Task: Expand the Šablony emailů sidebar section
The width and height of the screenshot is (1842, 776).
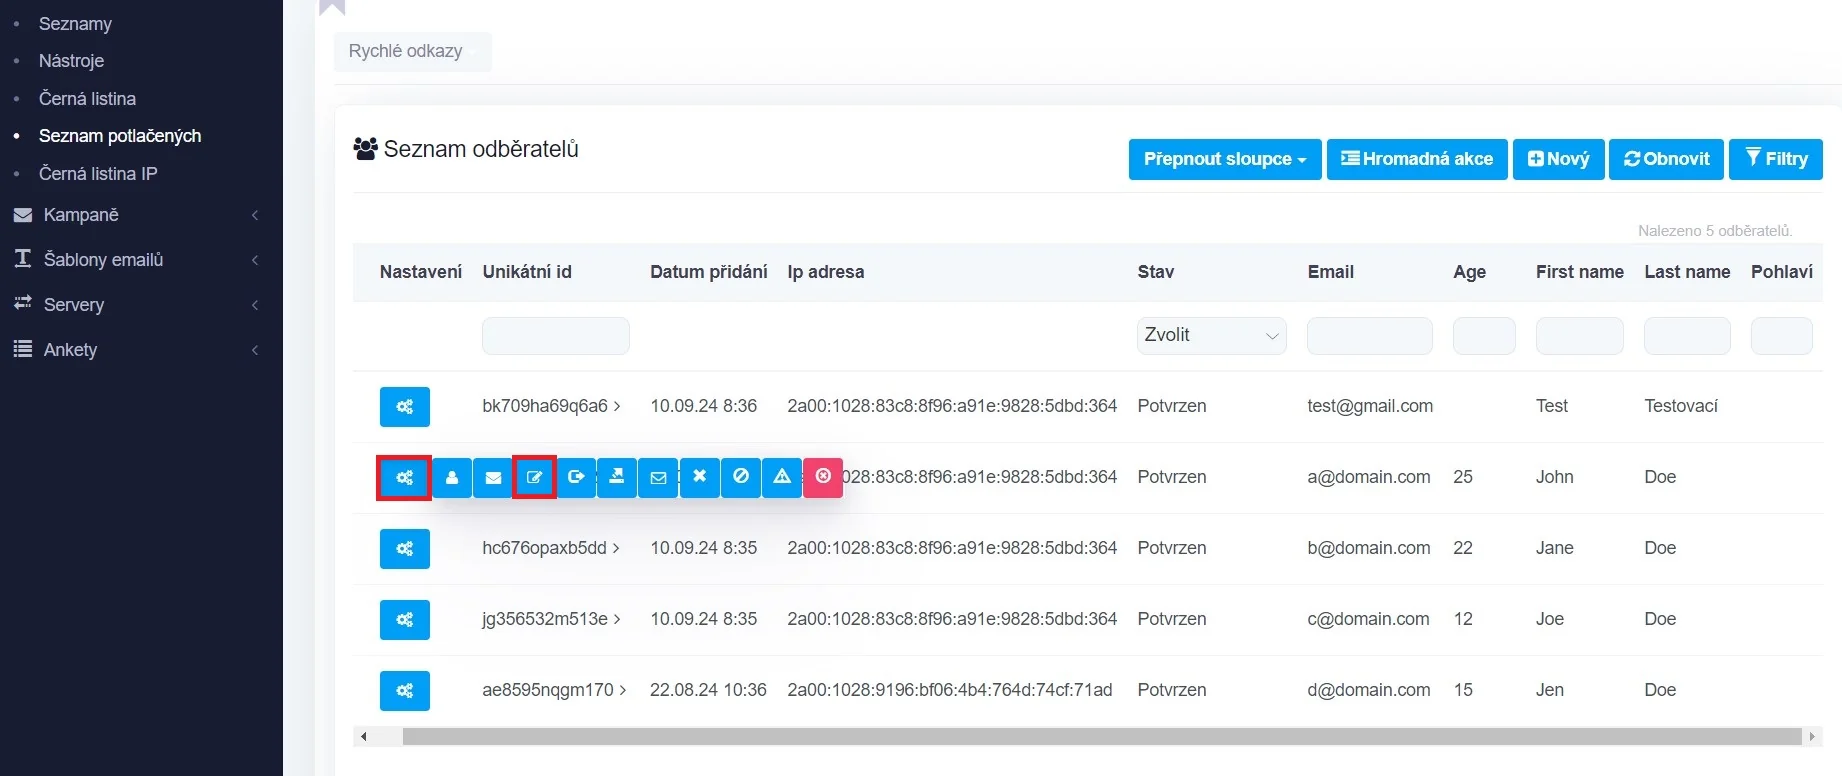Action: [103, 260]
